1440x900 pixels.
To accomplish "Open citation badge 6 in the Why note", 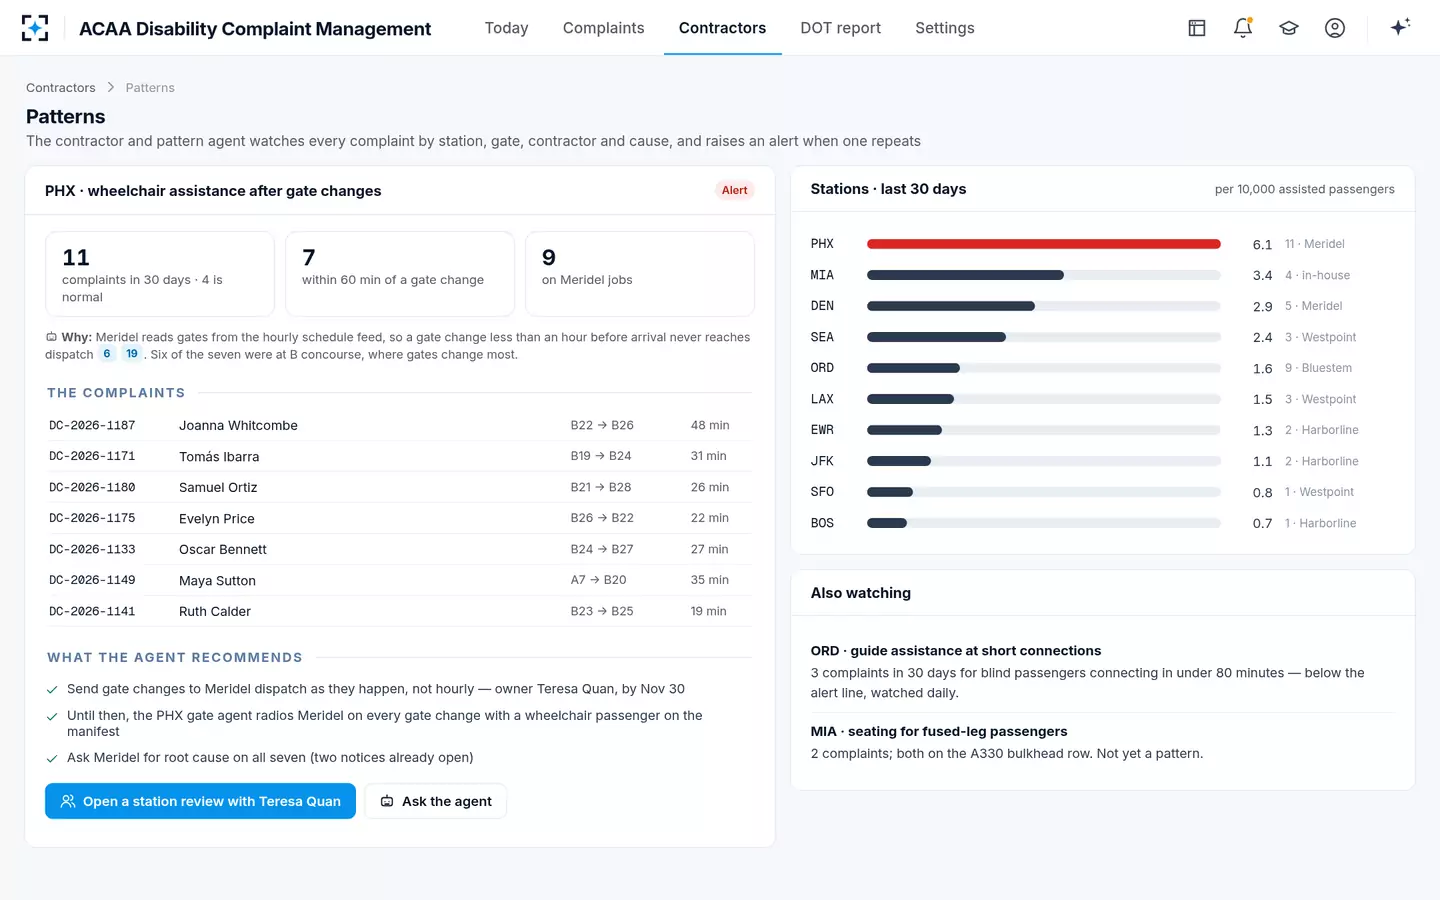I will (x=107, y=354).
